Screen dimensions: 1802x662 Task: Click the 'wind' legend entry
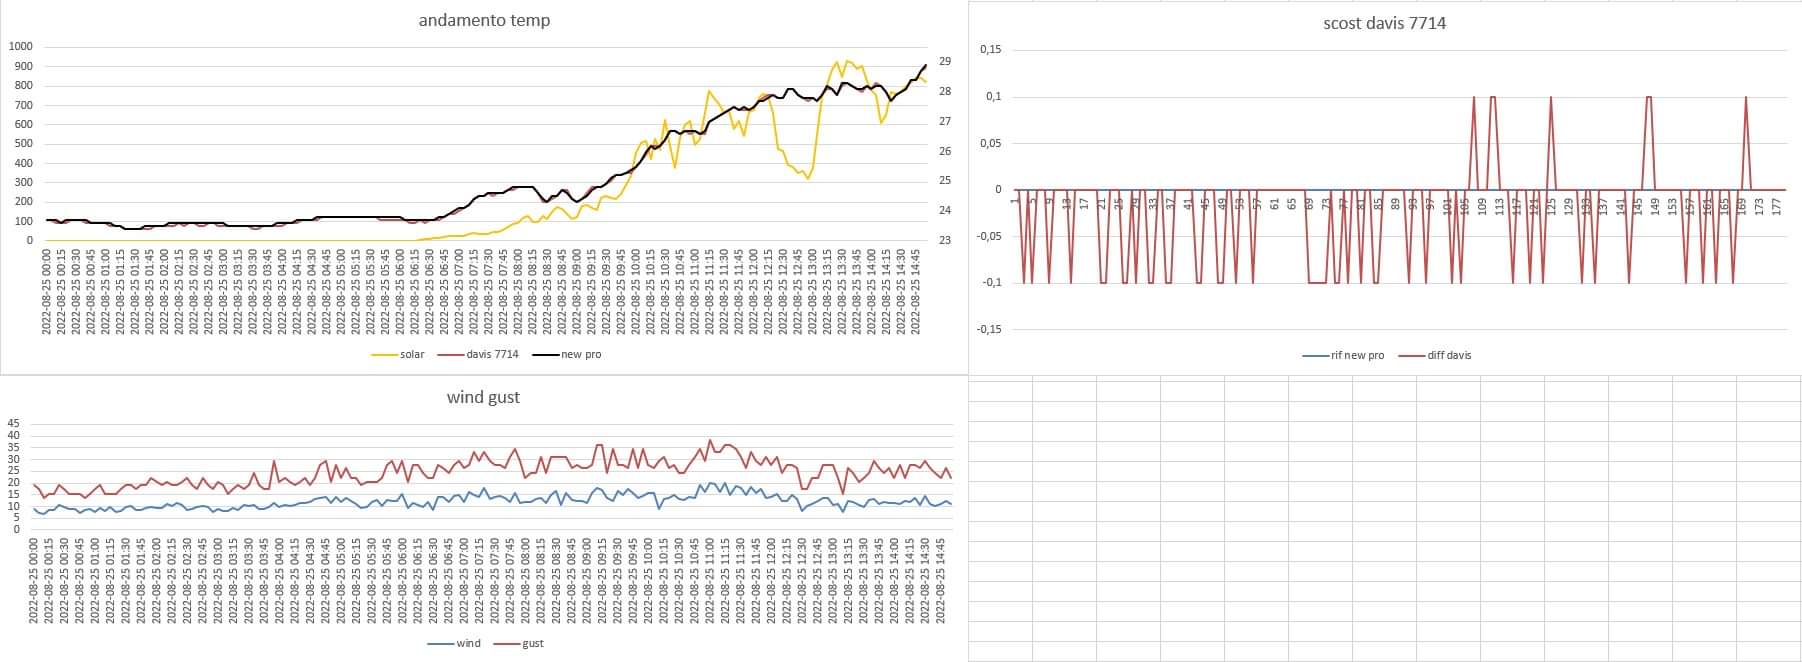(x=454, y=643)
